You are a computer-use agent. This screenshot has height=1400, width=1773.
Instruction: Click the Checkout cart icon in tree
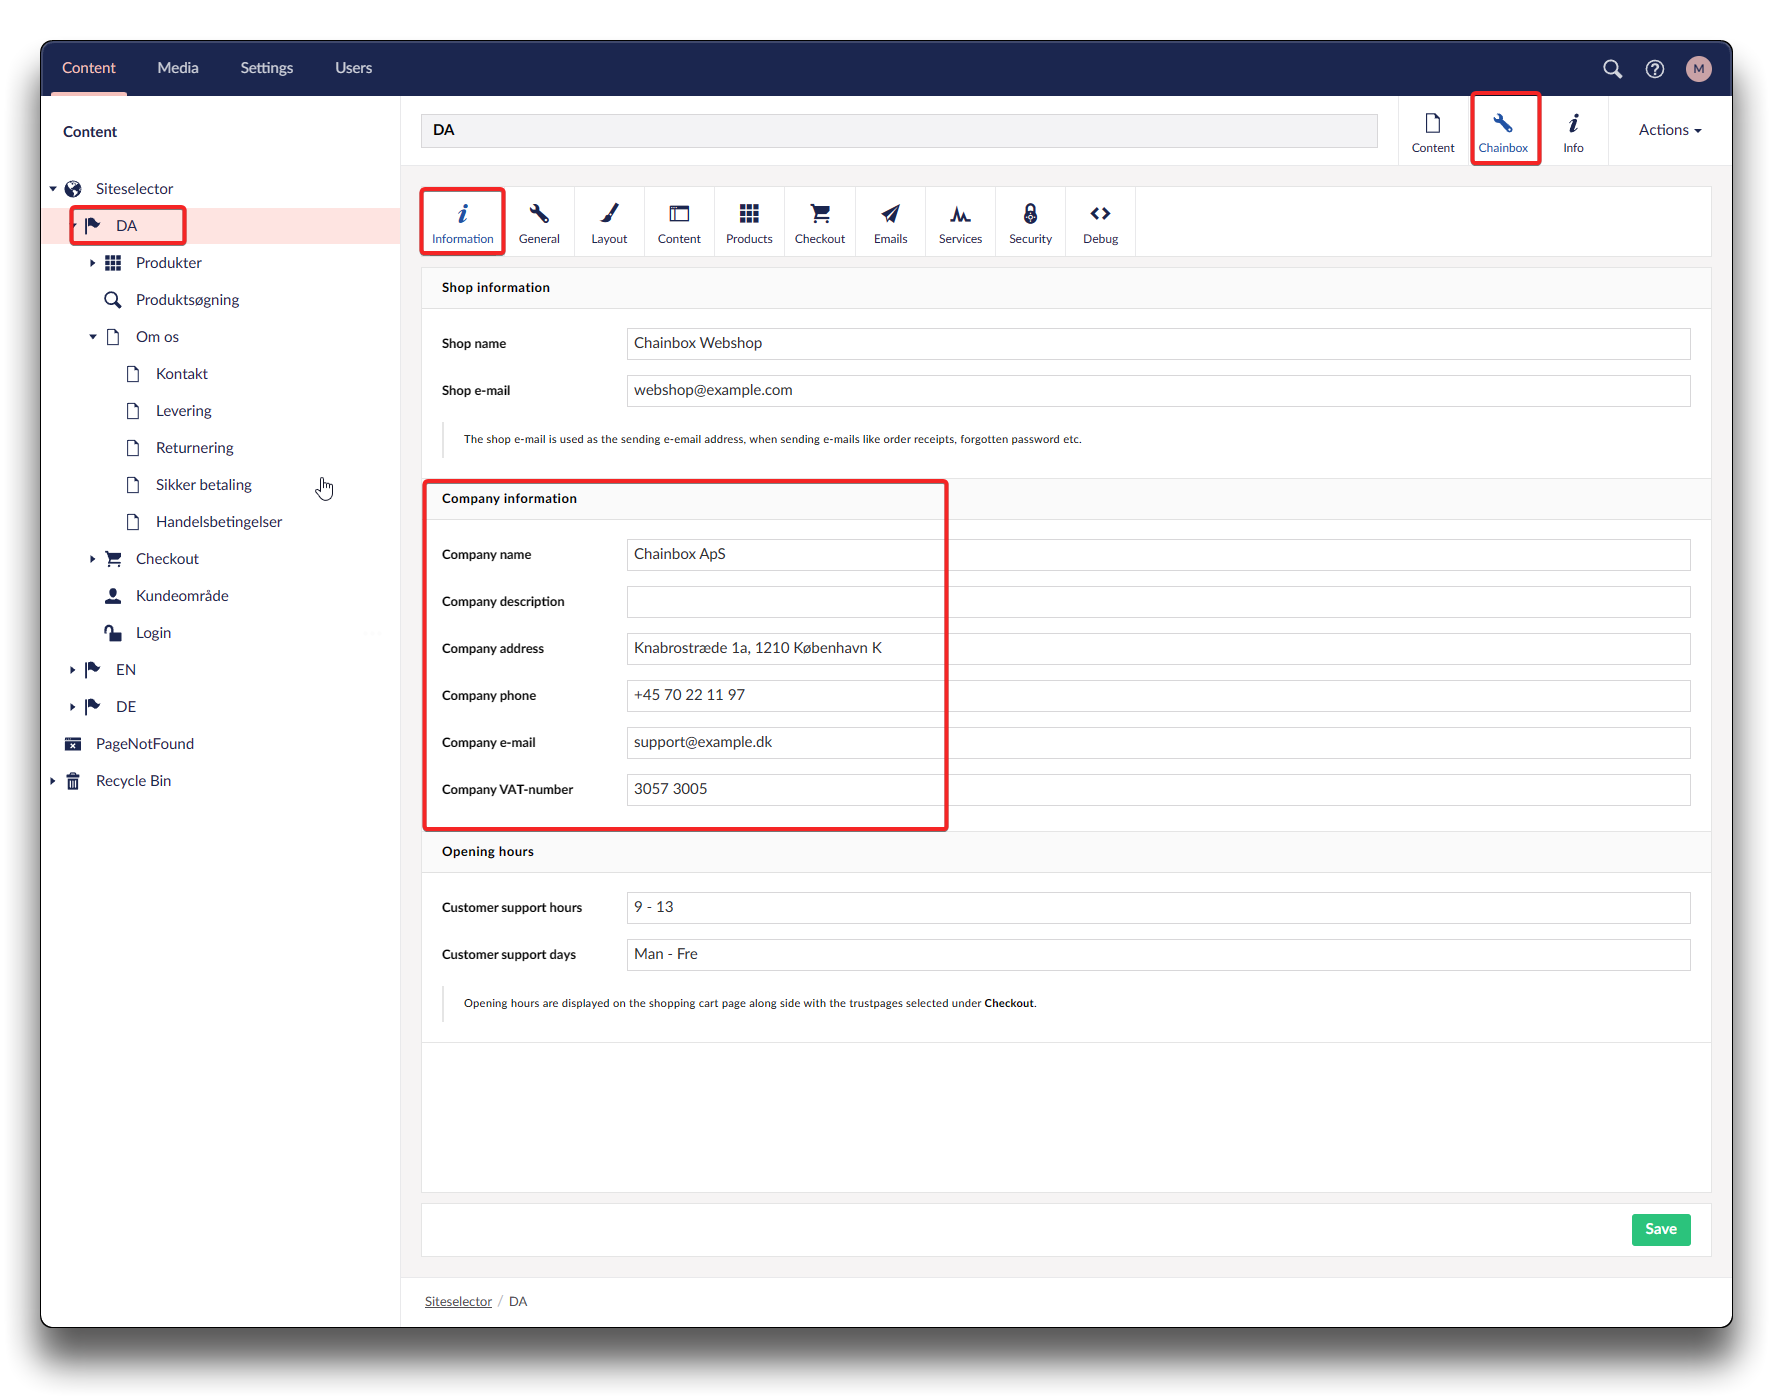(x=113, y=559)
